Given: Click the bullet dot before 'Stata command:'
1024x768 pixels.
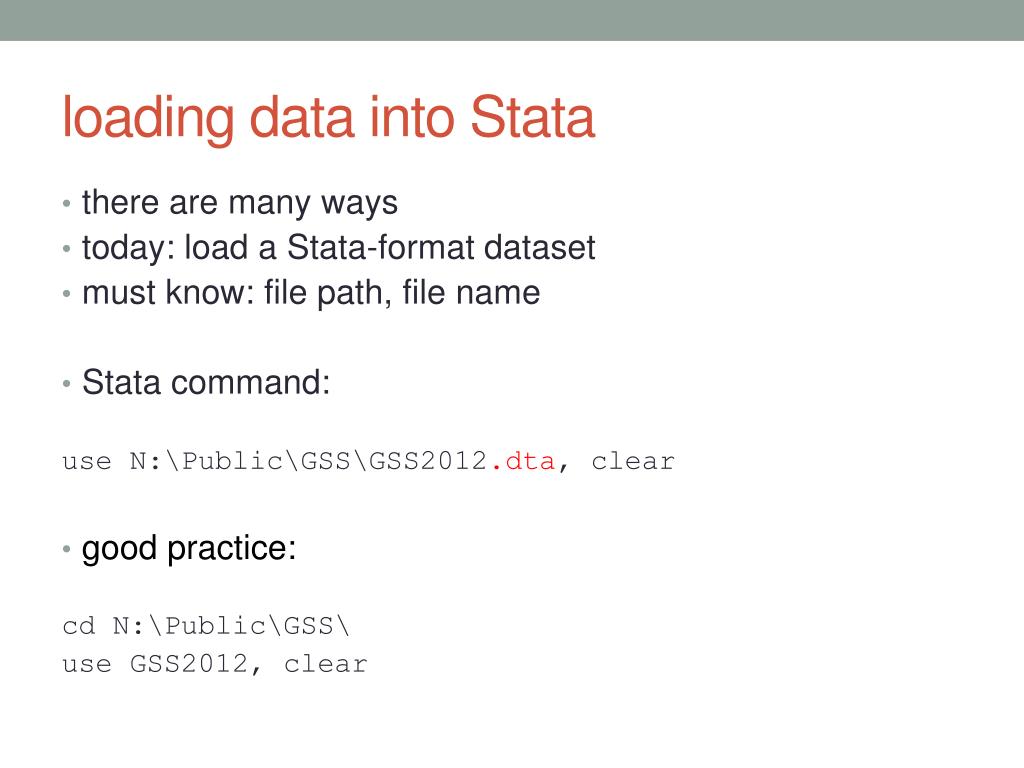Looking at the screenshot, I should coord(67,383).
